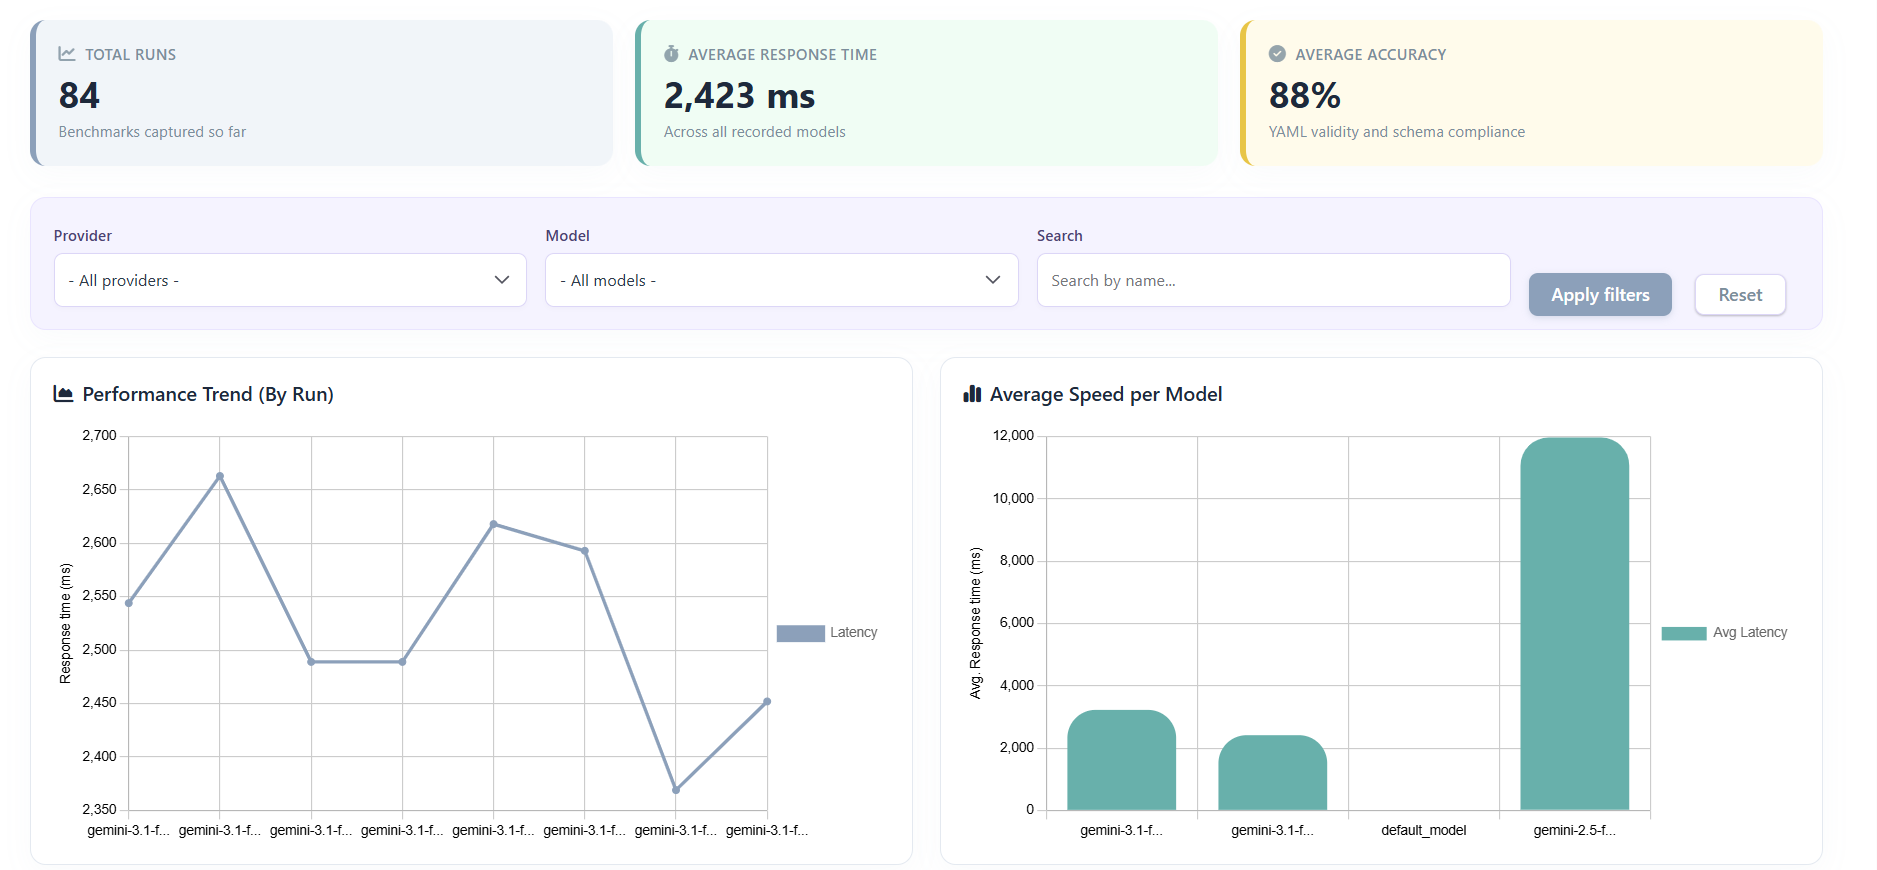Open the All models dropdown
Viewport: 1877px width, 870px height.
pyautogui.click(x=781, y=280)
